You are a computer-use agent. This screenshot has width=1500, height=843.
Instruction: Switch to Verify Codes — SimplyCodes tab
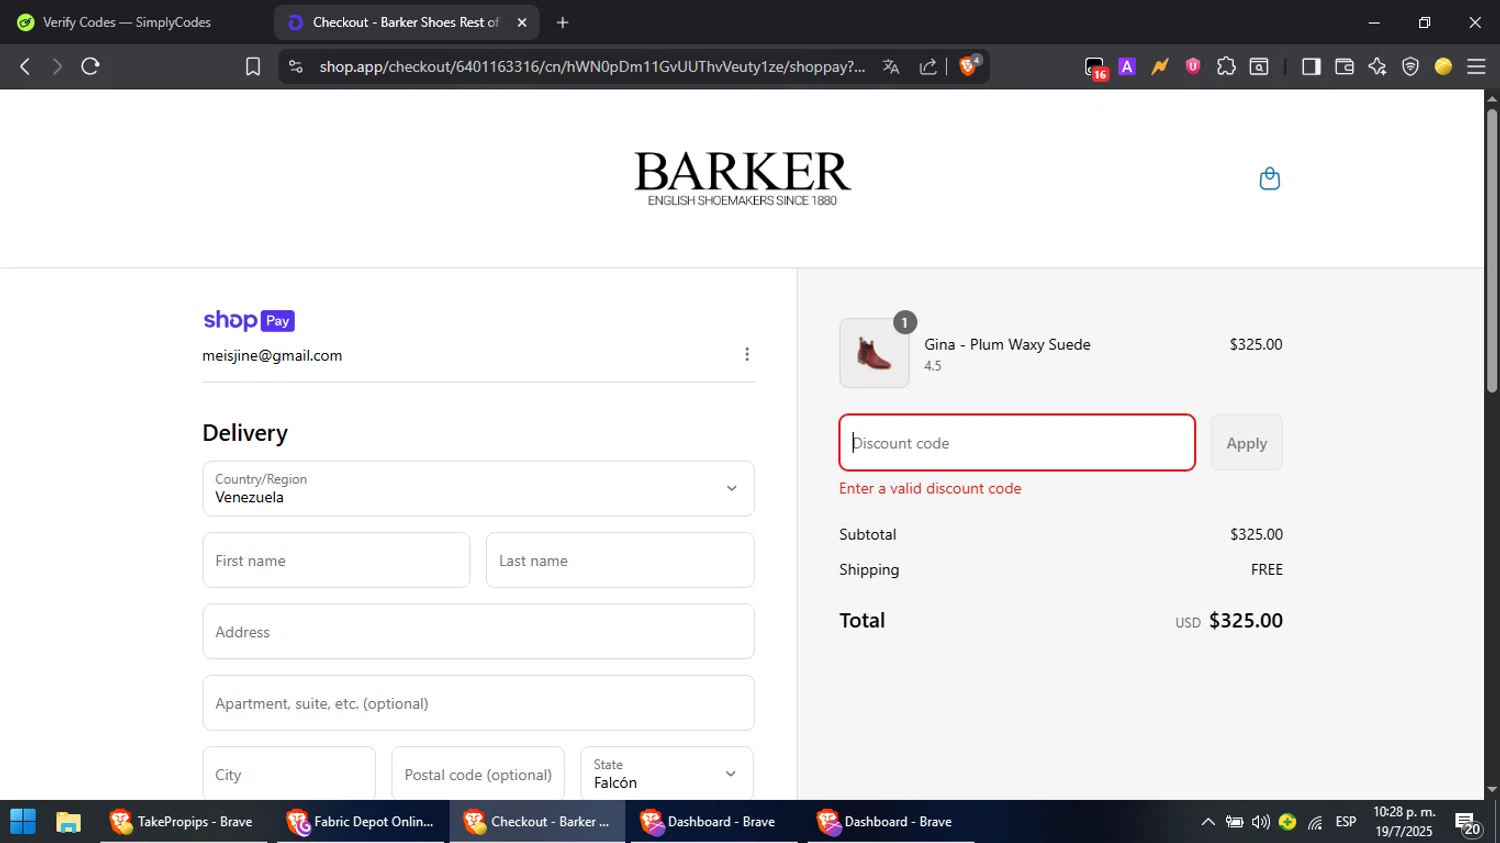click(127, 22)
